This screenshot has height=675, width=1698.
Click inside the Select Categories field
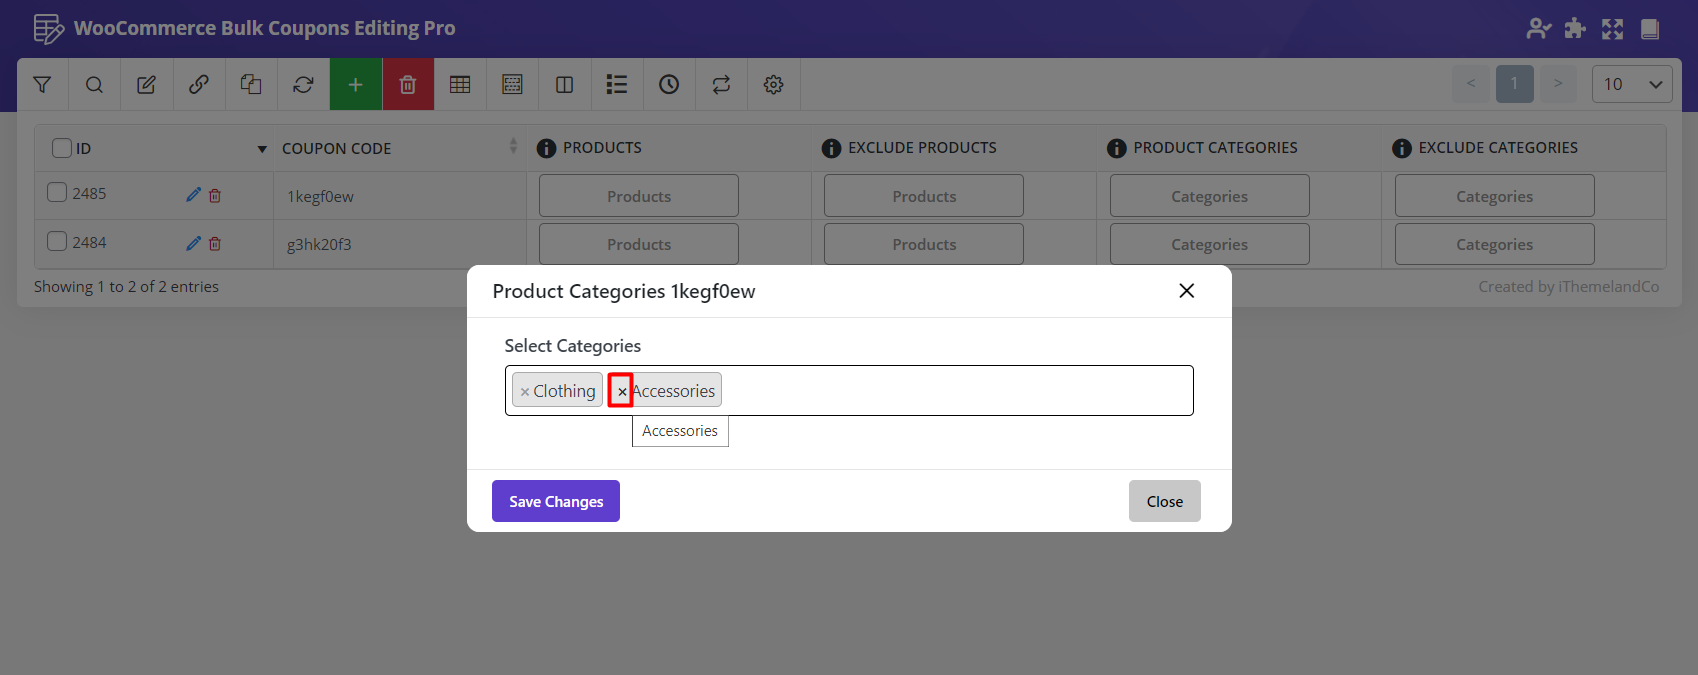pos(950,391)
